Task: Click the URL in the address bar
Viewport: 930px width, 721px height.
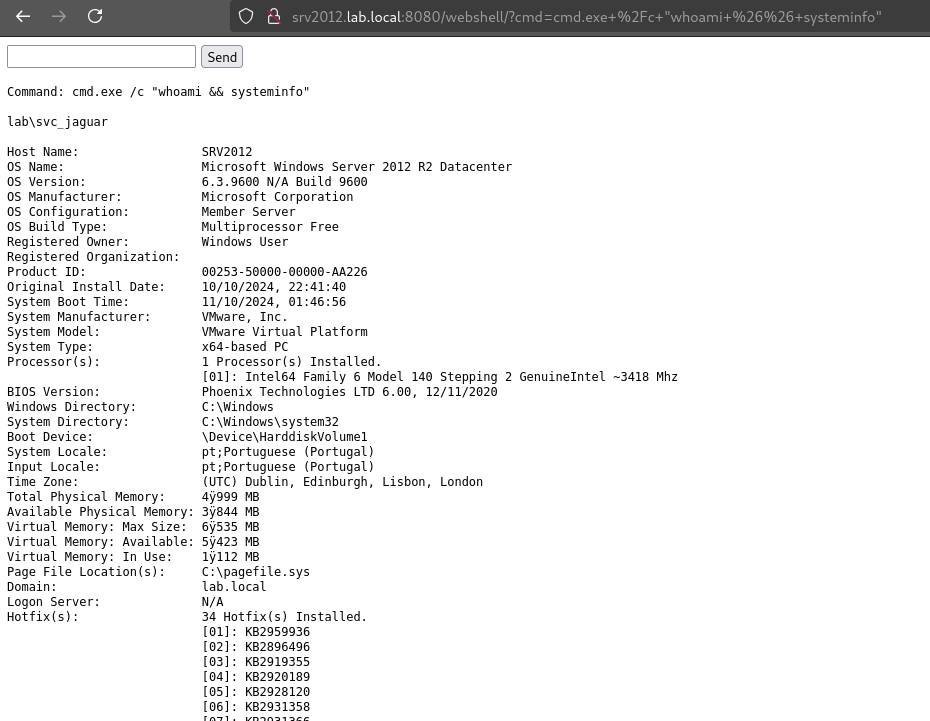Action: click(x=586, y=17)
